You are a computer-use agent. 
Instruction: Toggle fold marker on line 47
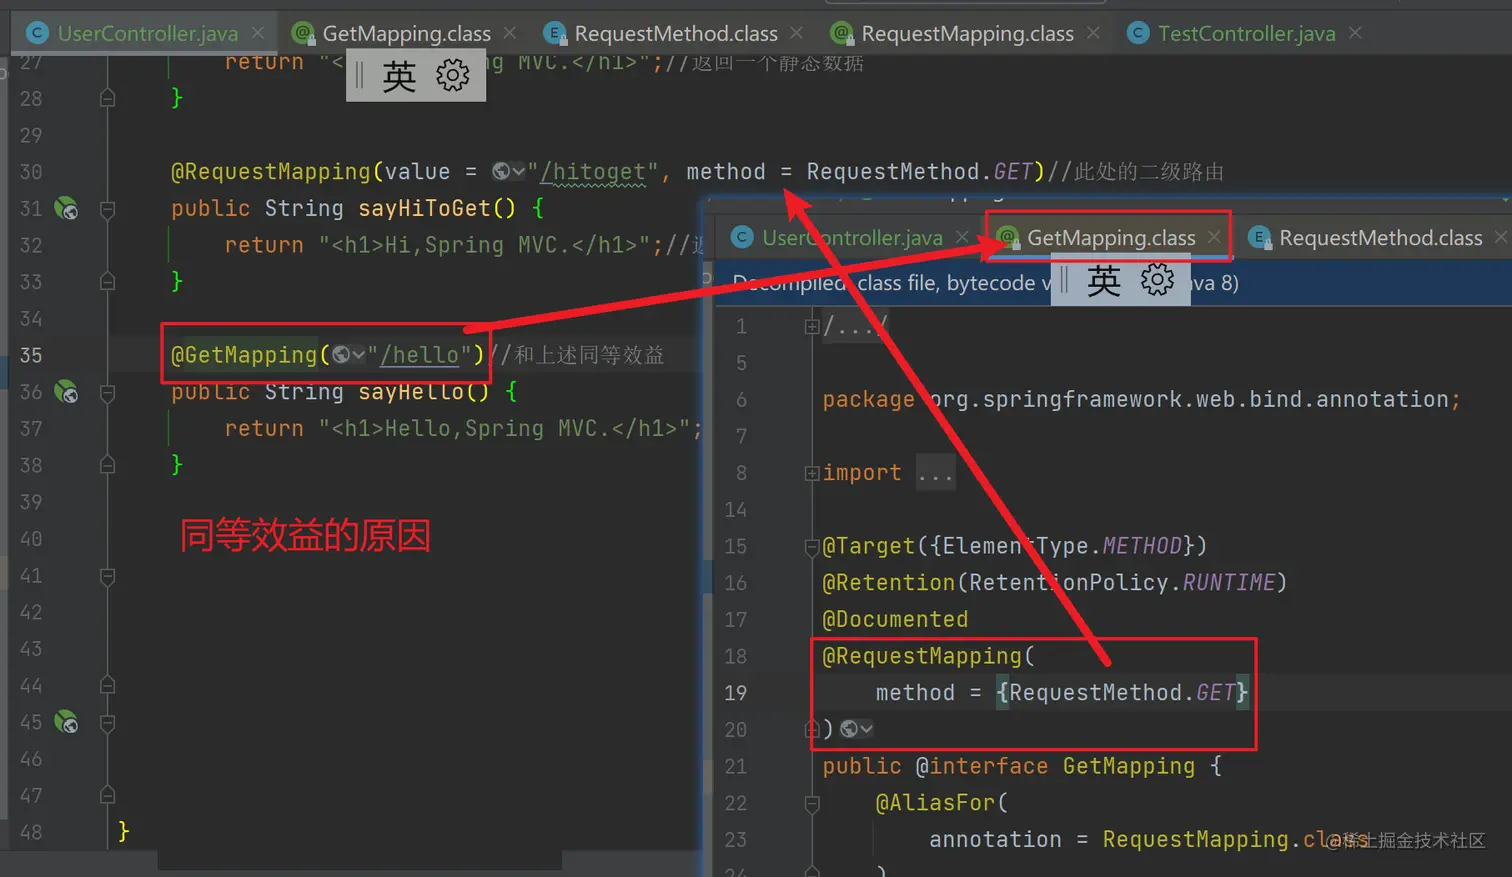tap(108, 795)
